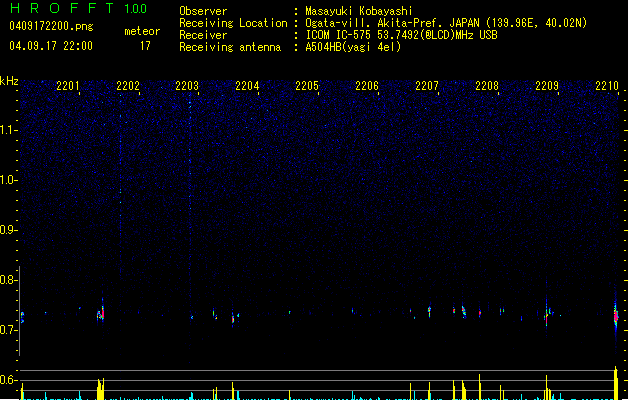This screenshot has width=629, height=400.
Task: Click the Observer label
Action: click(x=203, y=11)
